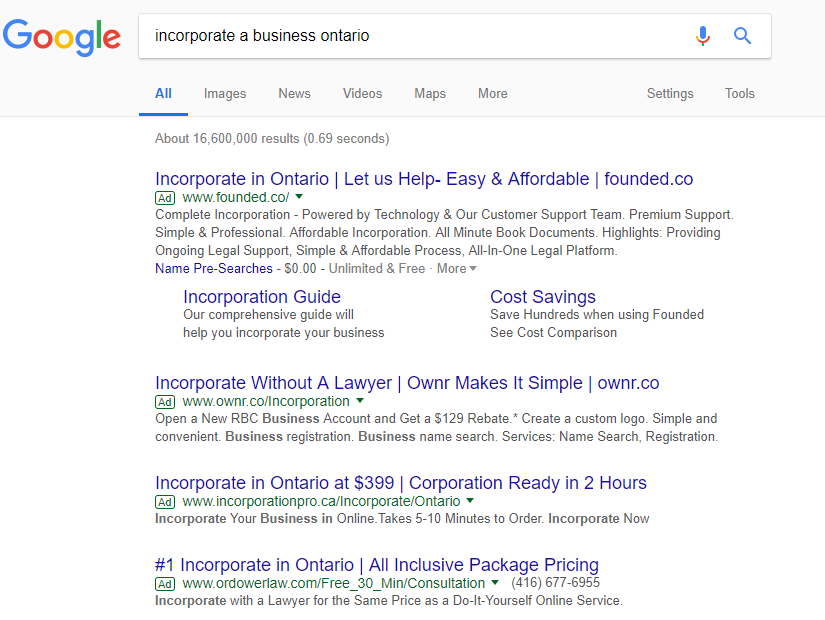The width and height of the screenshot is (825, 620).
Task: Open the founded.co Incorporate in Ontario ad title
Action: (x=424, y=179)
